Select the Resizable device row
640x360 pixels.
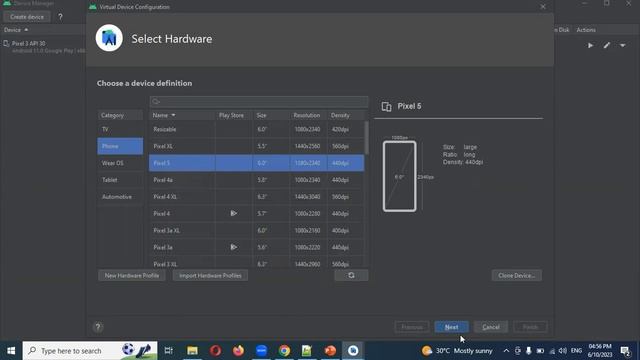256,129
